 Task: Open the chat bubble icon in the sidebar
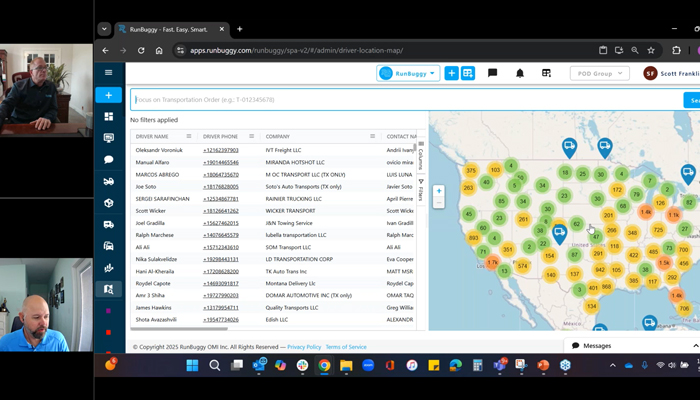pyautogui.click(x=108, y=160)
